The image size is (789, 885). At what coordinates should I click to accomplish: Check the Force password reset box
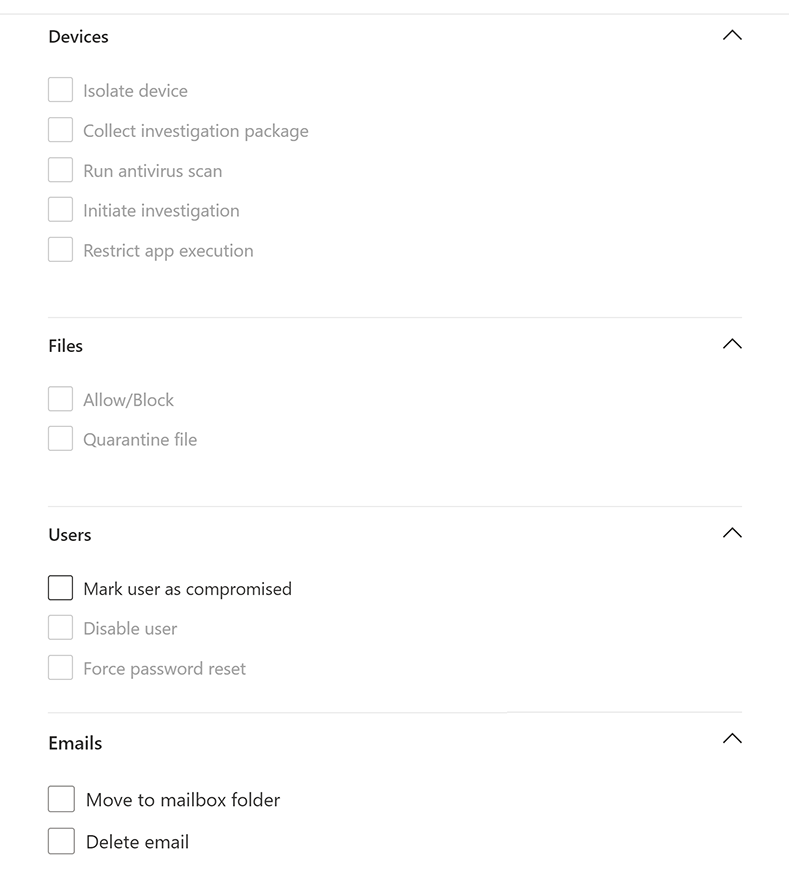click(x=61, y=668)
